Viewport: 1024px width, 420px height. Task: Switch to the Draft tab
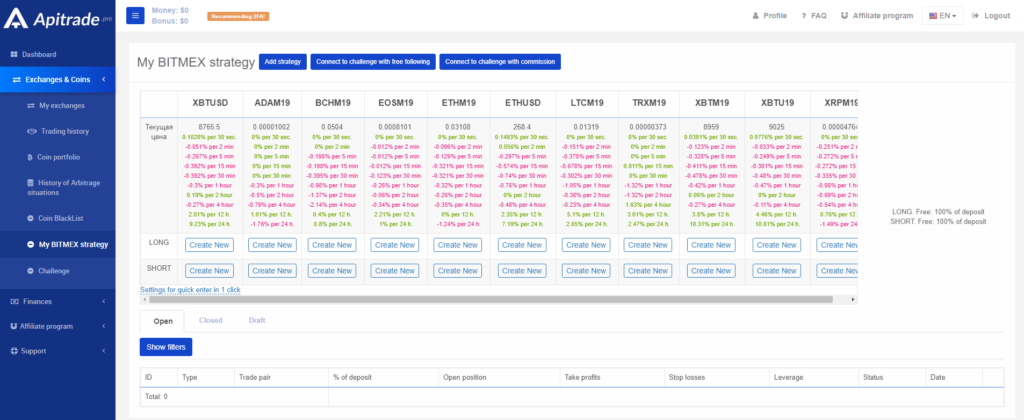[257, 320]
